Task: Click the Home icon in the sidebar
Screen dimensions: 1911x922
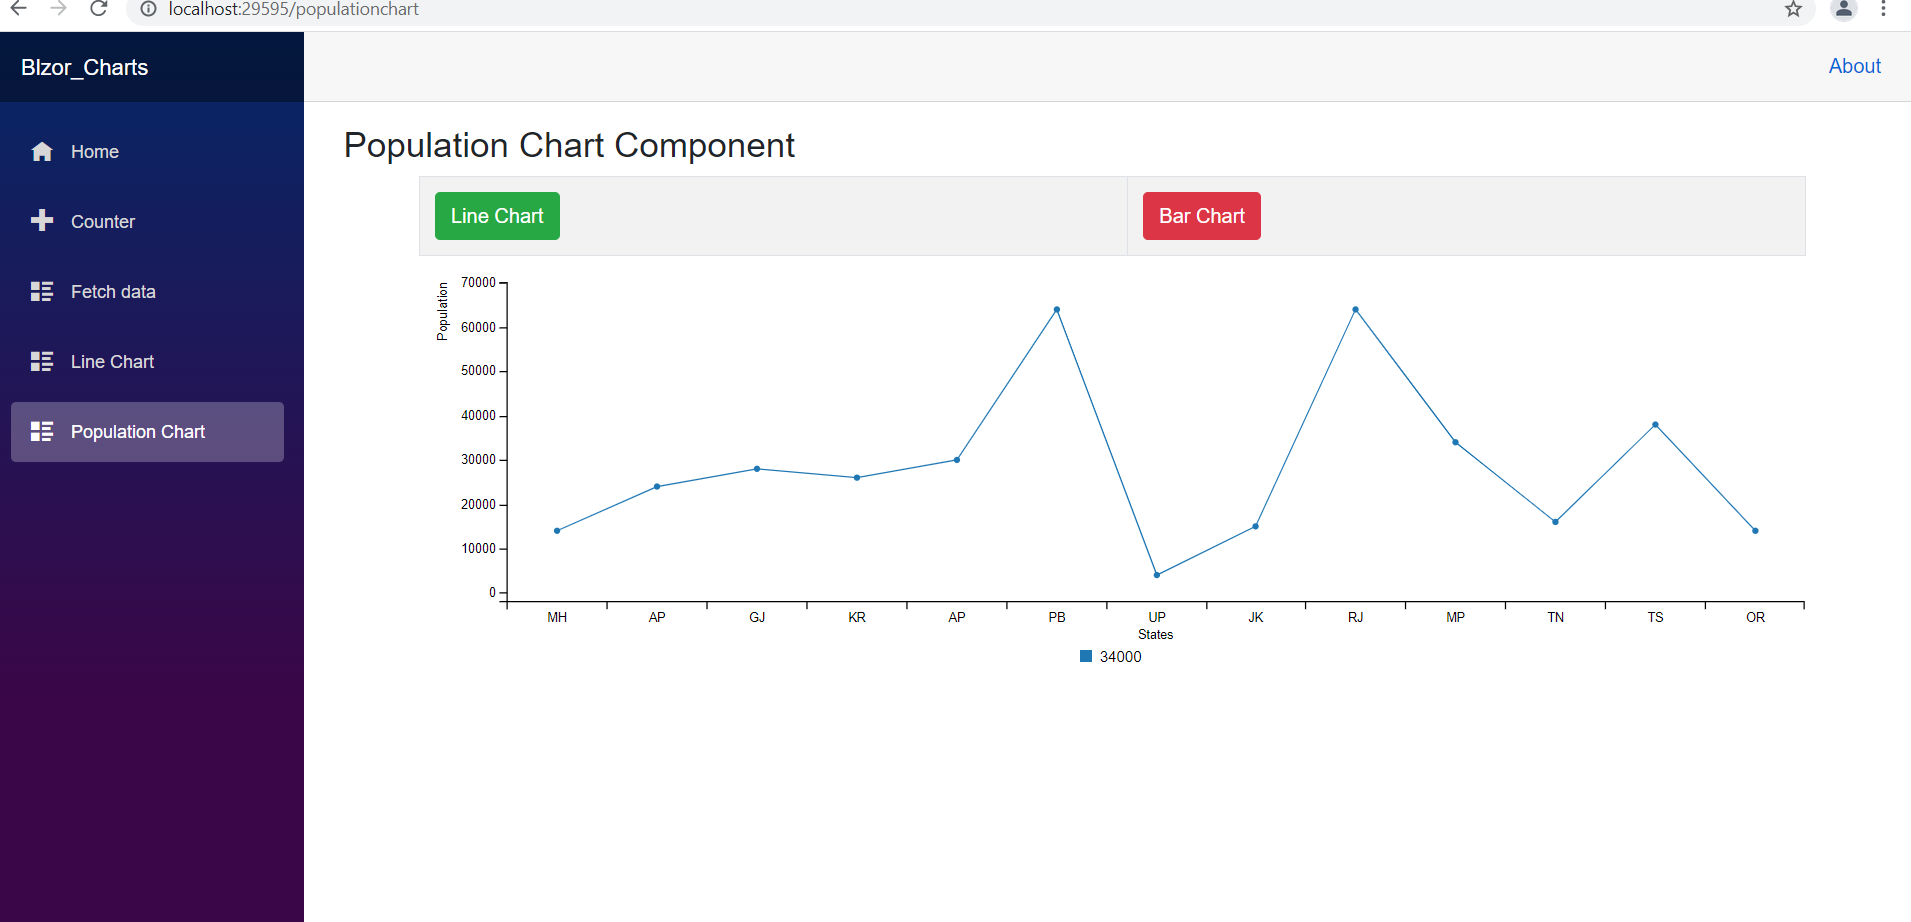Action: (41, 151)
